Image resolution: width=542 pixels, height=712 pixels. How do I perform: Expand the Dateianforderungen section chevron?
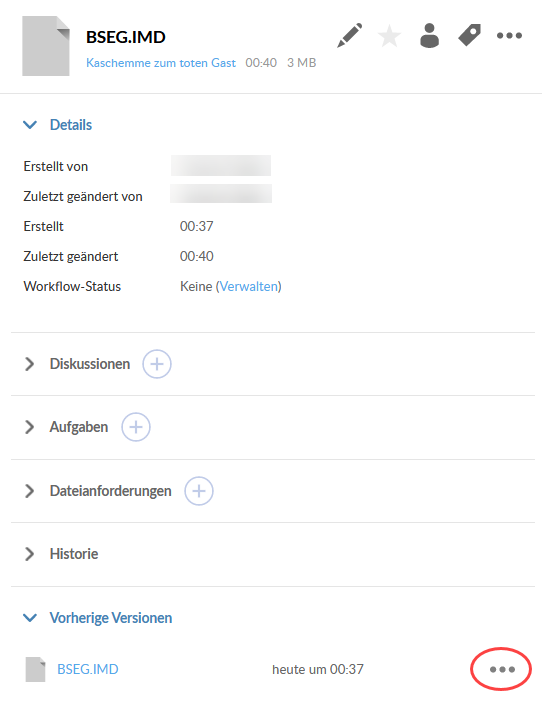click(x=30, y=491)
